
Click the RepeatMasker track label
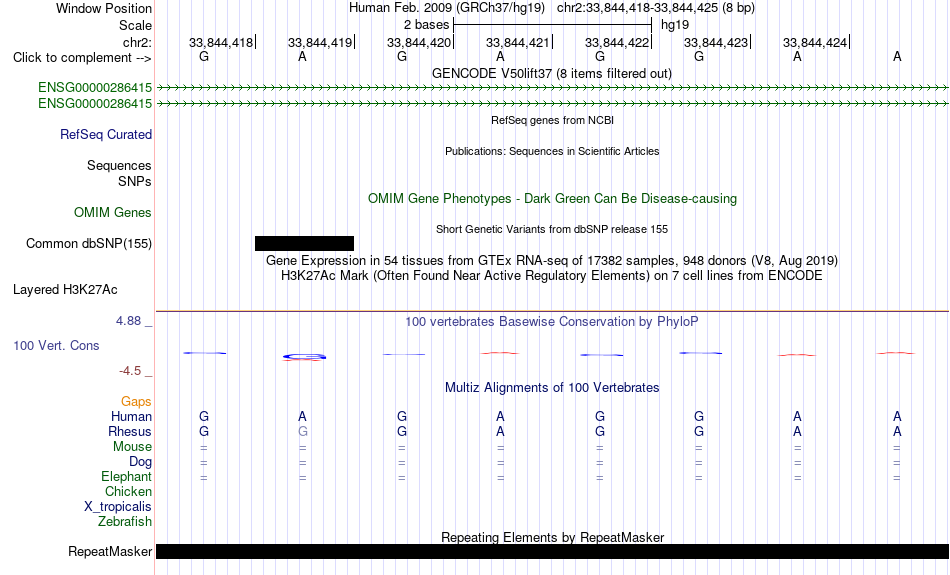110,551
